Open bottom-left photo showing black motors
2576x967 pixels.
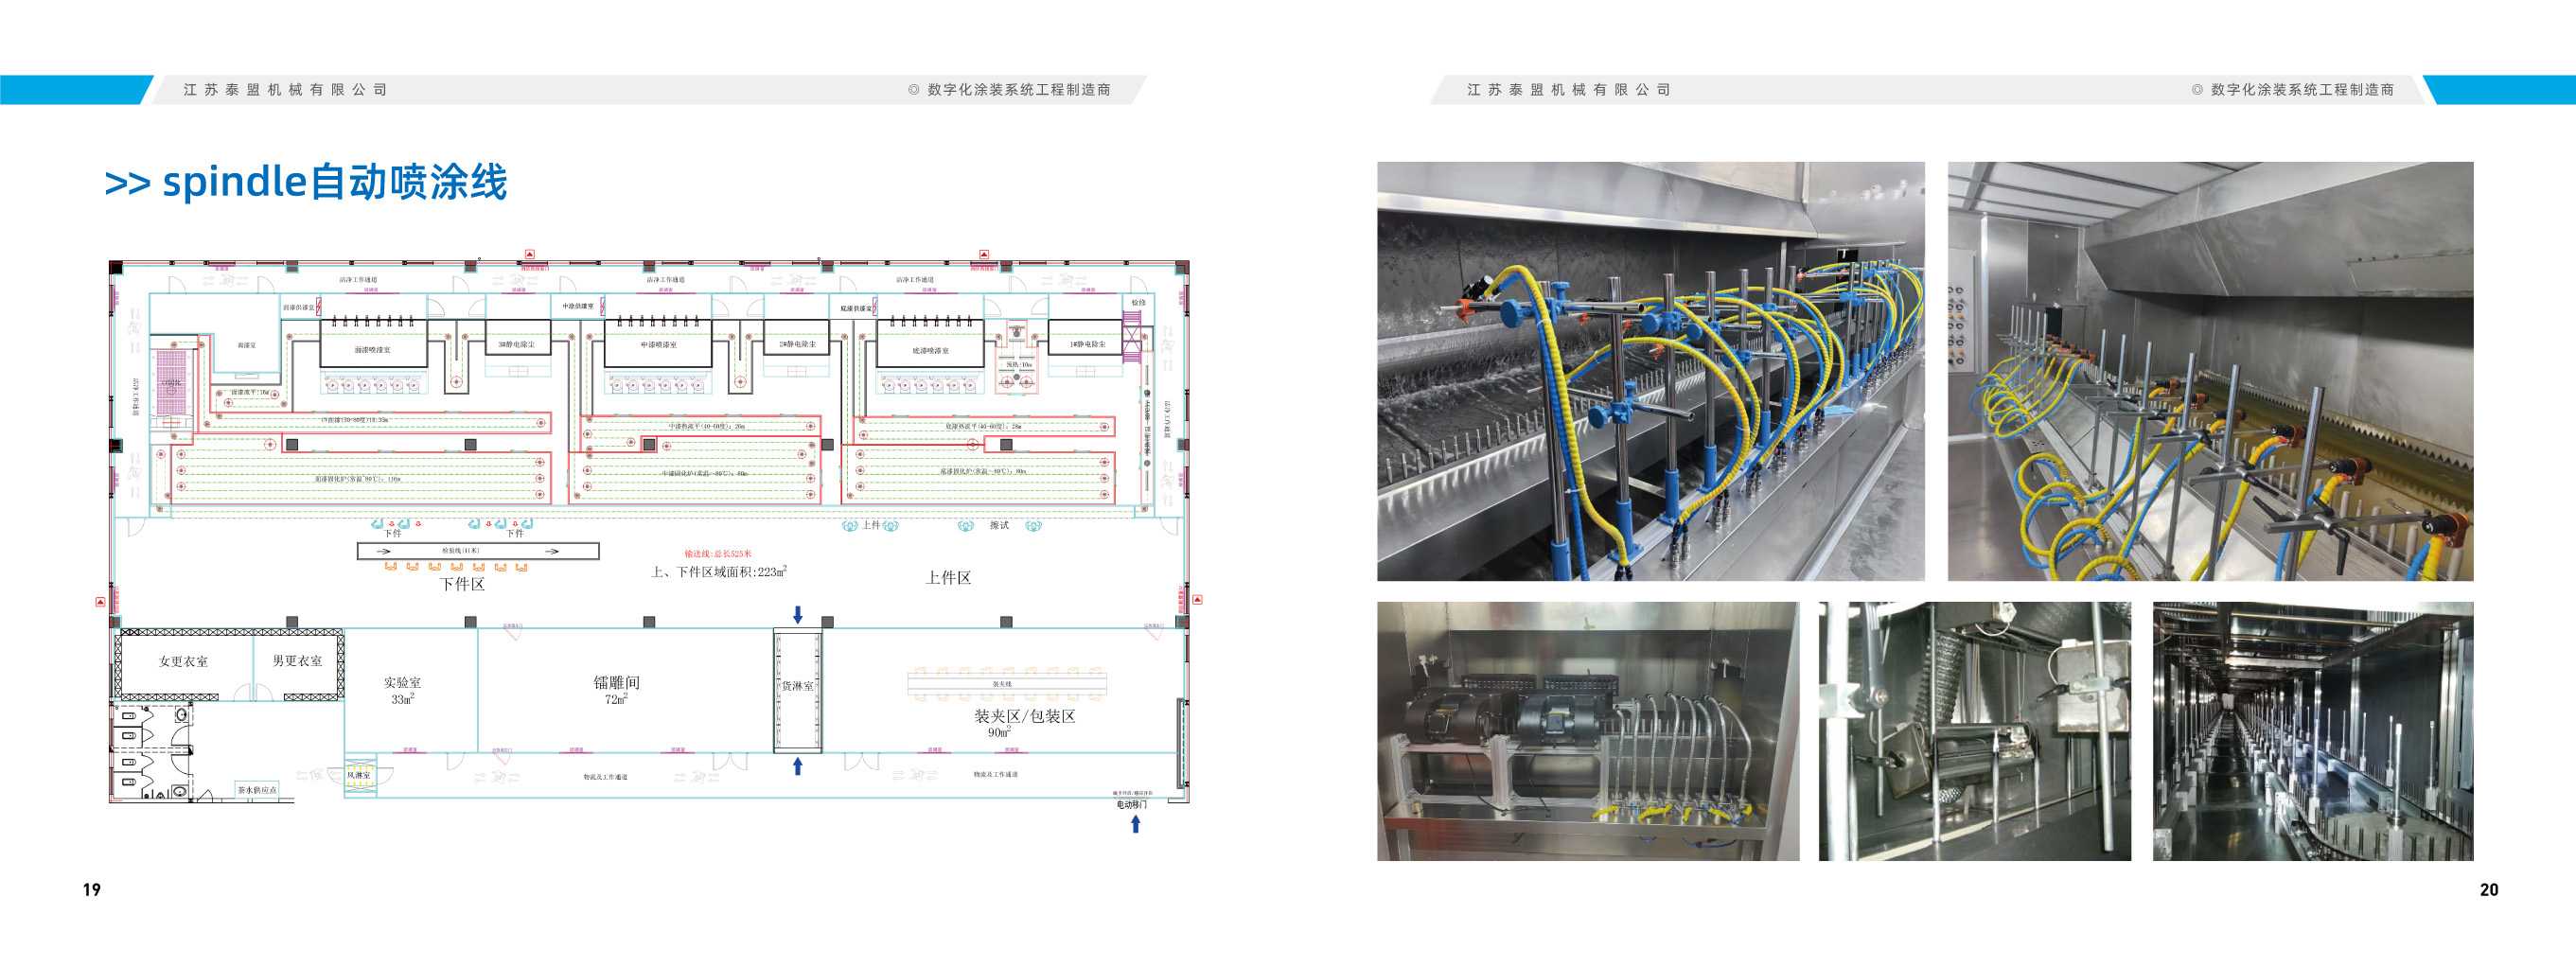(1587, 731)
